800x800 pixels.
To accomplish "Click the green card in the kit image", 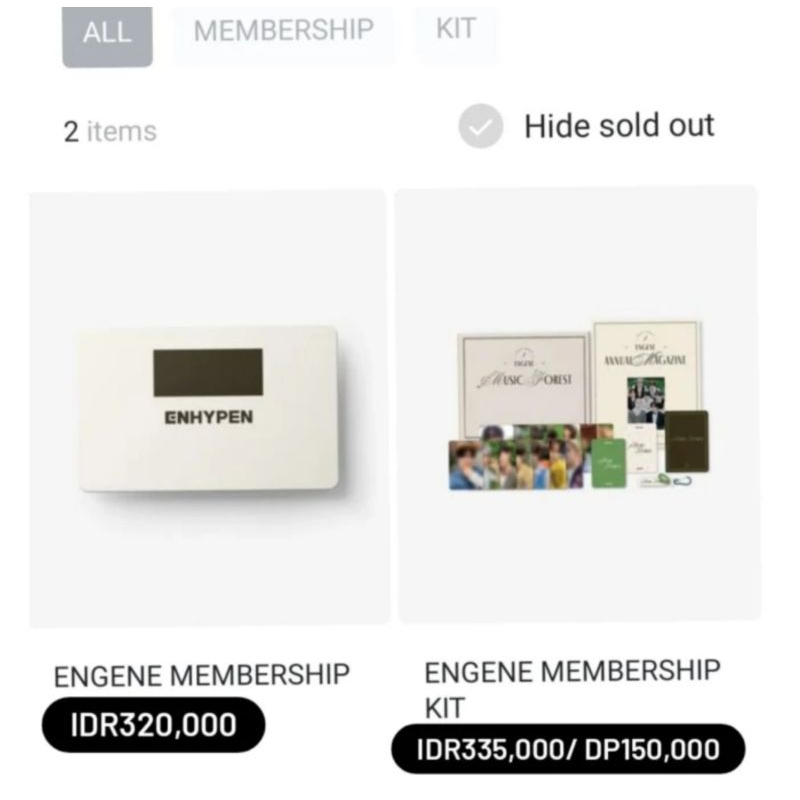I will click(606, 463).
